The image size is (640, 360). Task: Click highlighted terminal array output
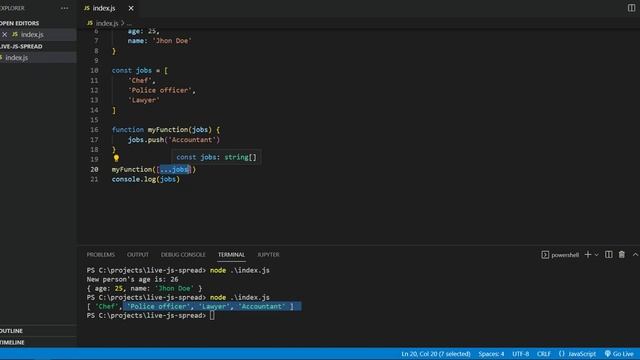coord(212,307)
